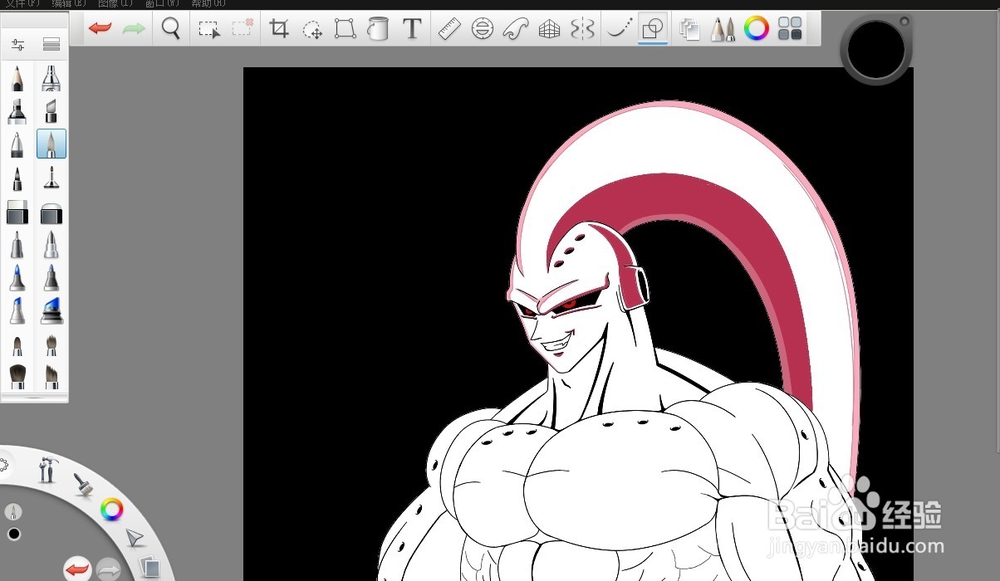
Task: Enable the Ellipse guide
Action: click(482, 28)
